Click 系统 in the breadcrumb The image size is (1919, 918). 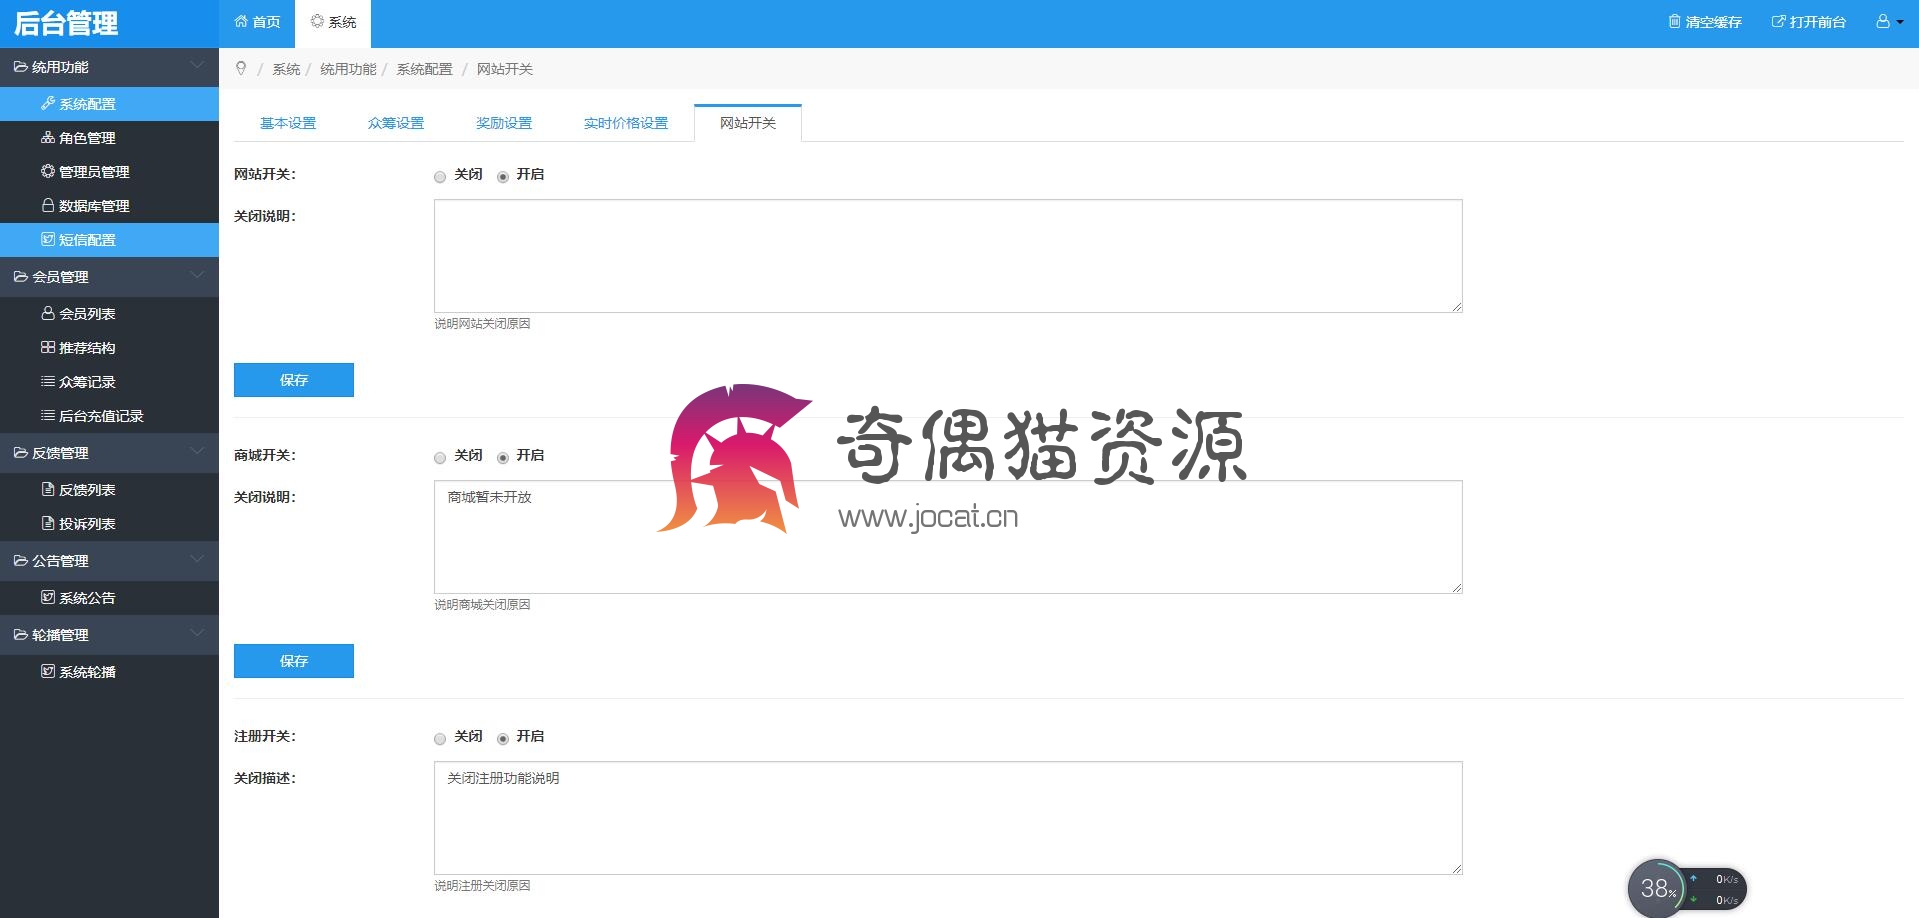(x=286, y=69)
